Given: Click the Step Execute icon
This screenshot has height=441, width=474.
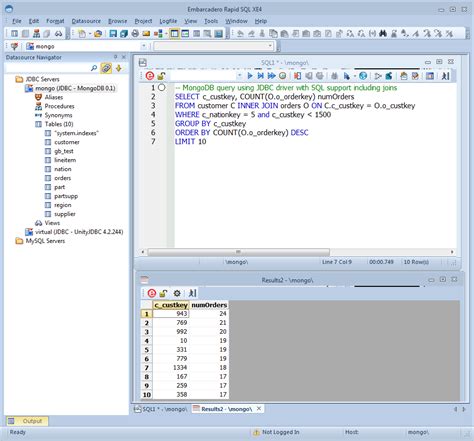Looking at the screenshot, I should [260, 76].
